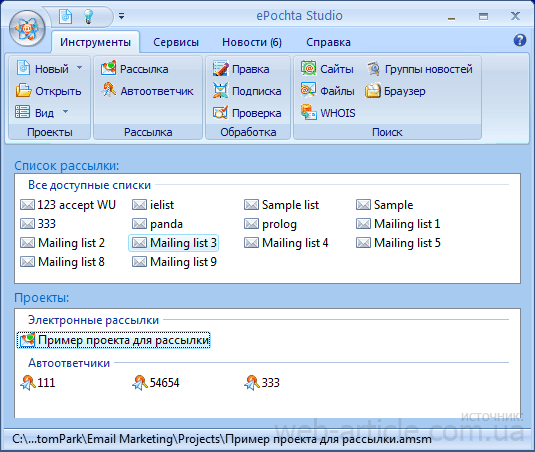Select the Mailing list 3 item
This screenshot has width=535, height=452.
point(173,243)
